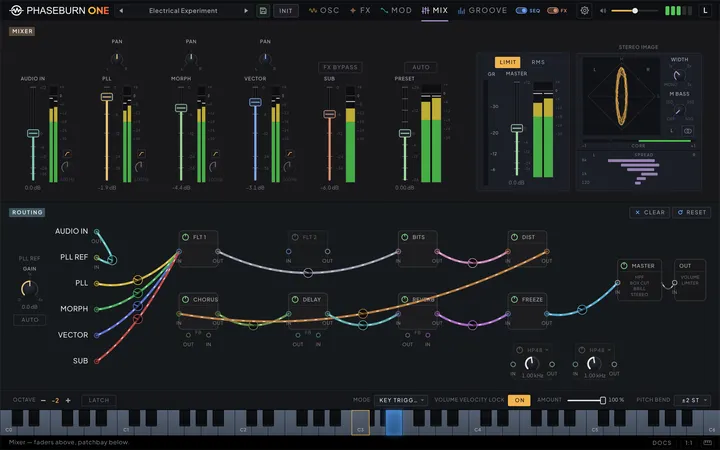Toggle the SEQ switch
Image resolution: width=720 pixels, height=450 pixels.
point(521,11)
